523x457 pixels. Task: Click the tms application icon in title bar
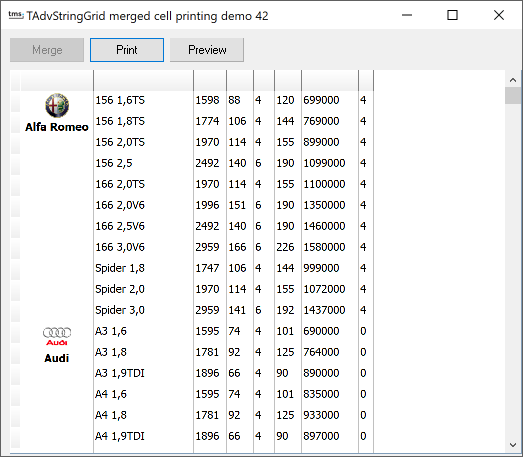(x=16, y=15)
